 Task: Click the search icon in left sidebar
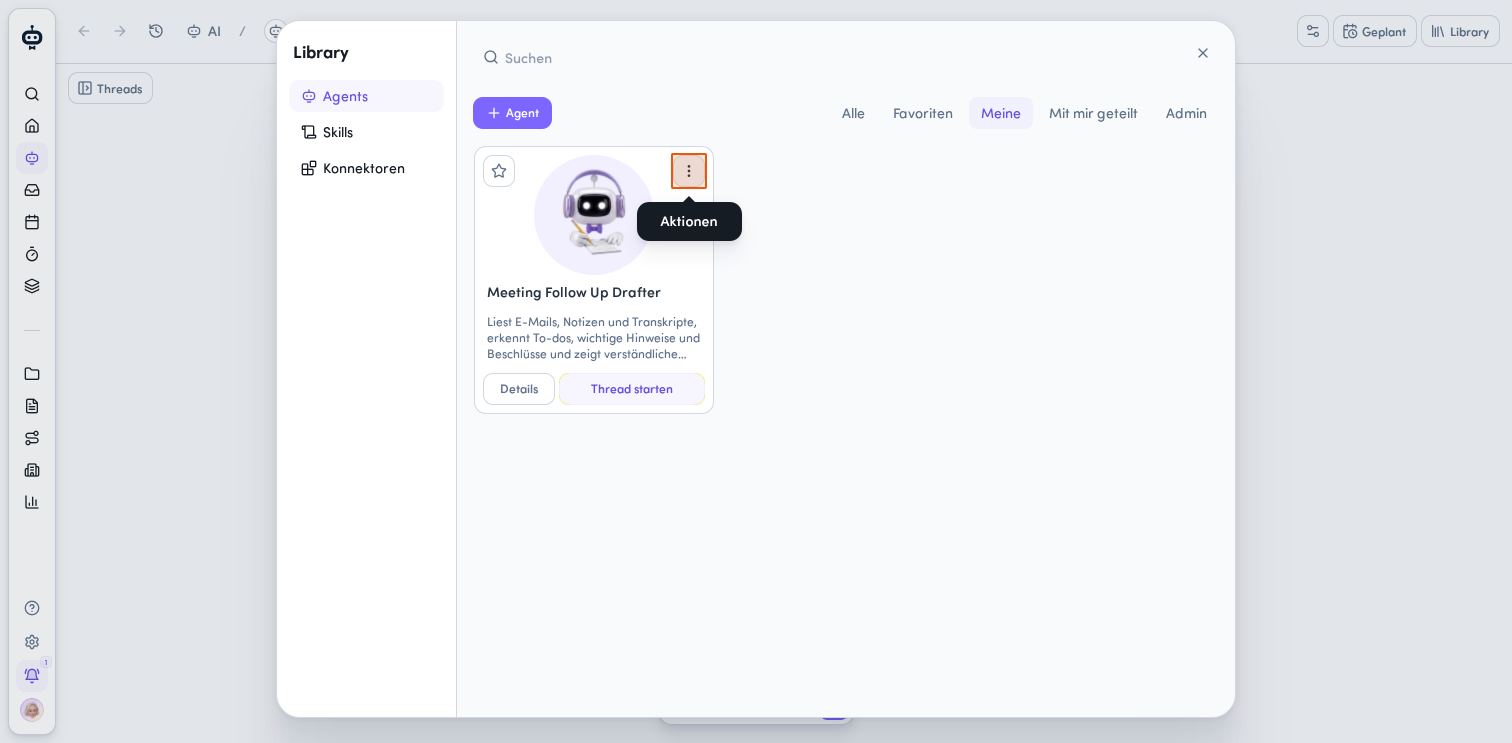[32, 94]
